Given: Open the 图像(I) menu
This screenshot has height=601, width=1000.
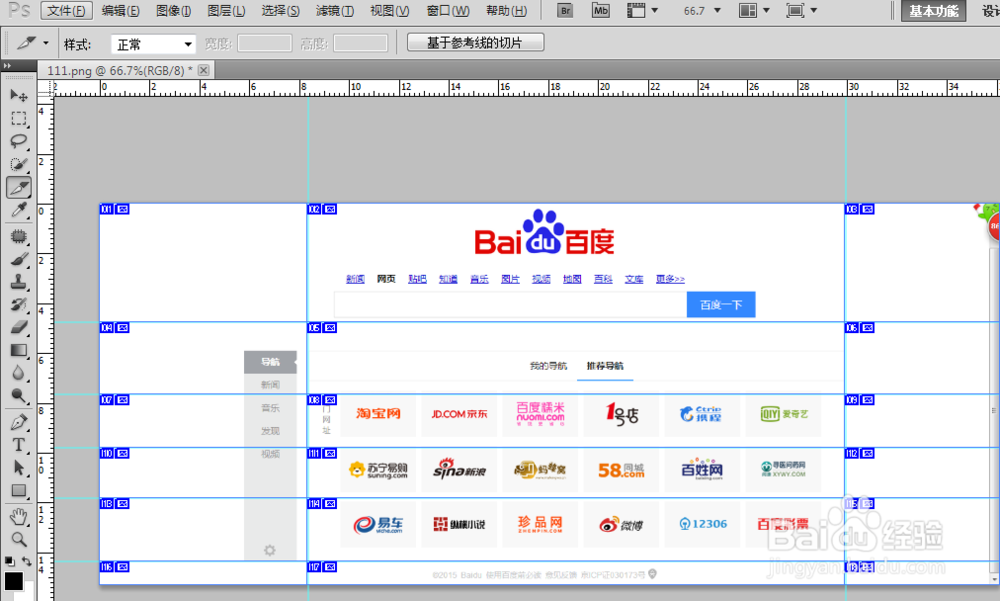Looking at the screenshot, I should (x=173, y=11).
